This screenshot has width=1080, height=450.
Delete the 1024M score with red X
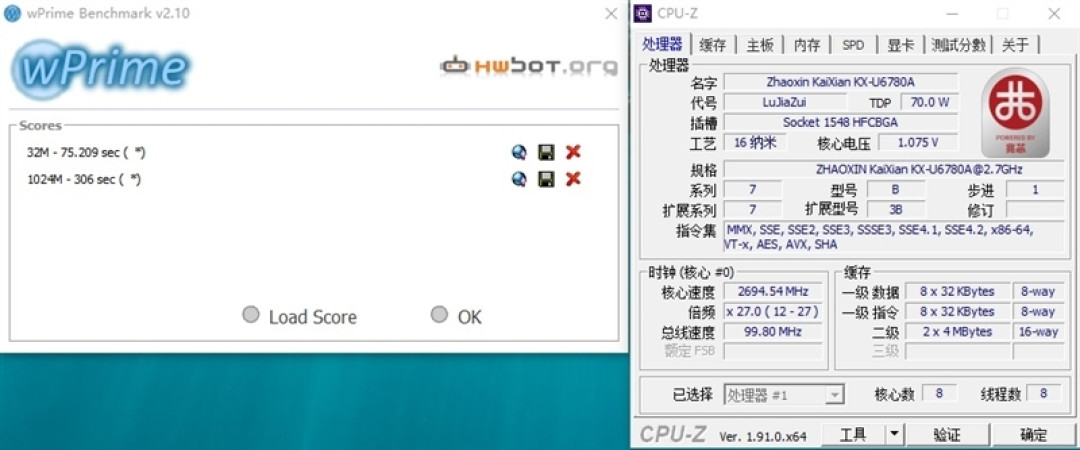572,179
